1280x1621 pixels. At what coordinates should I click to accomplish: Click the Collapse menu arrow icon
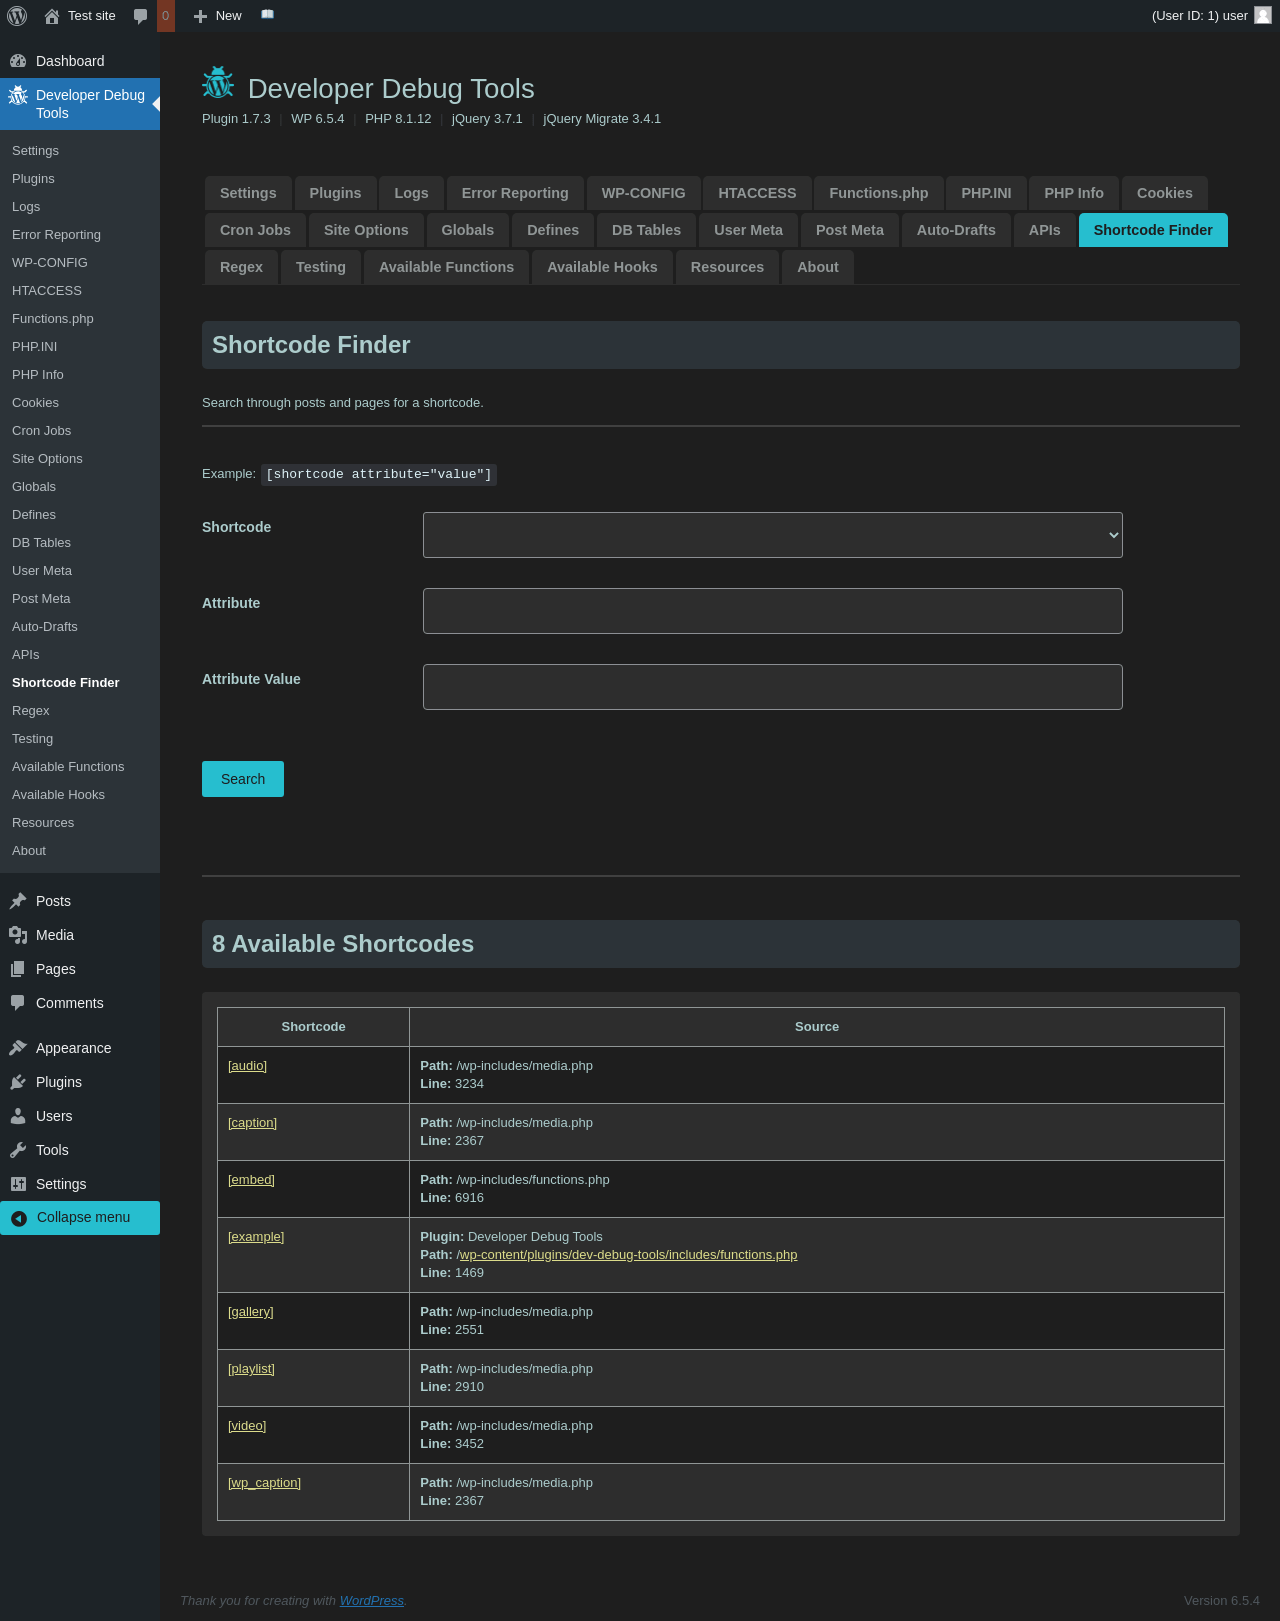point(19,1218)
